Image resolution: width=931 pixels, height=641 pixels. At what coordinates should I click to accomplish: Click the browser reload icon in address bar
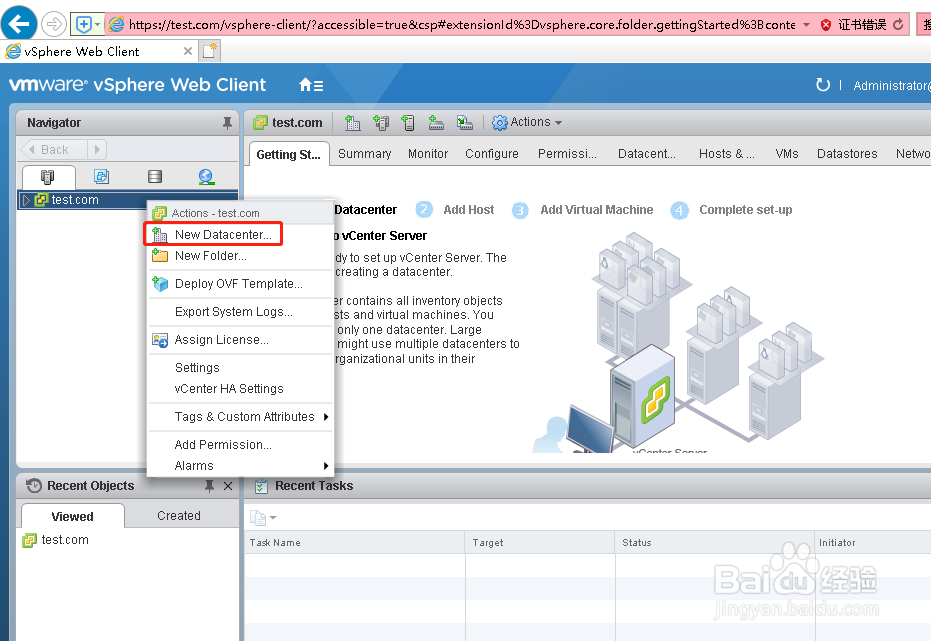click(x=898, y=24)
